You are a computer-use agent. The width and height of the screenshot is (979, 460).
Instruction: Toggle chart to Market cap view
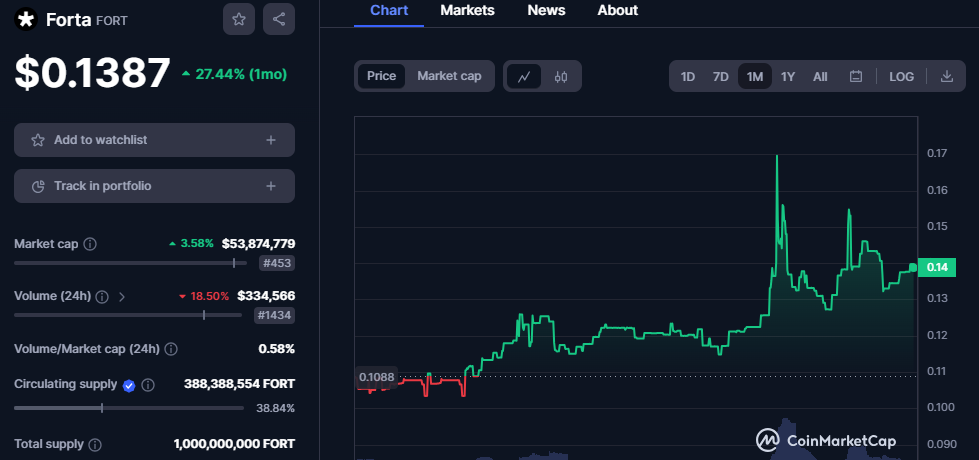pos(449,76)
